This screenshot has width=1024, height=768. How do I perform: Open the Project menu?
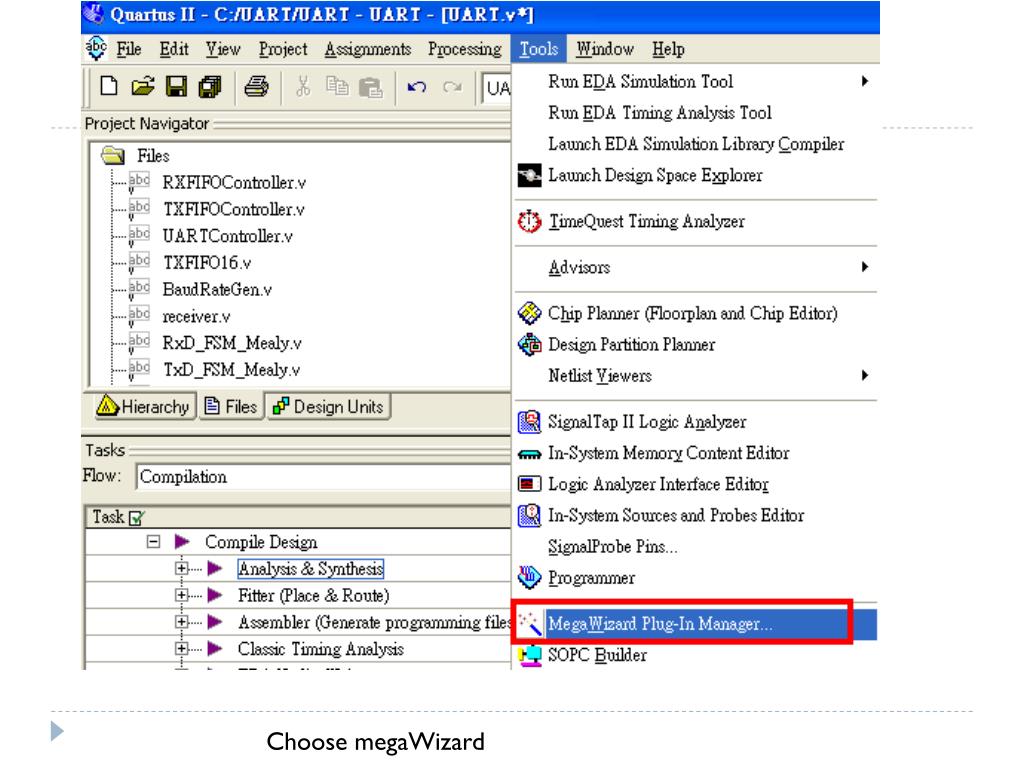tap(283, 49)
